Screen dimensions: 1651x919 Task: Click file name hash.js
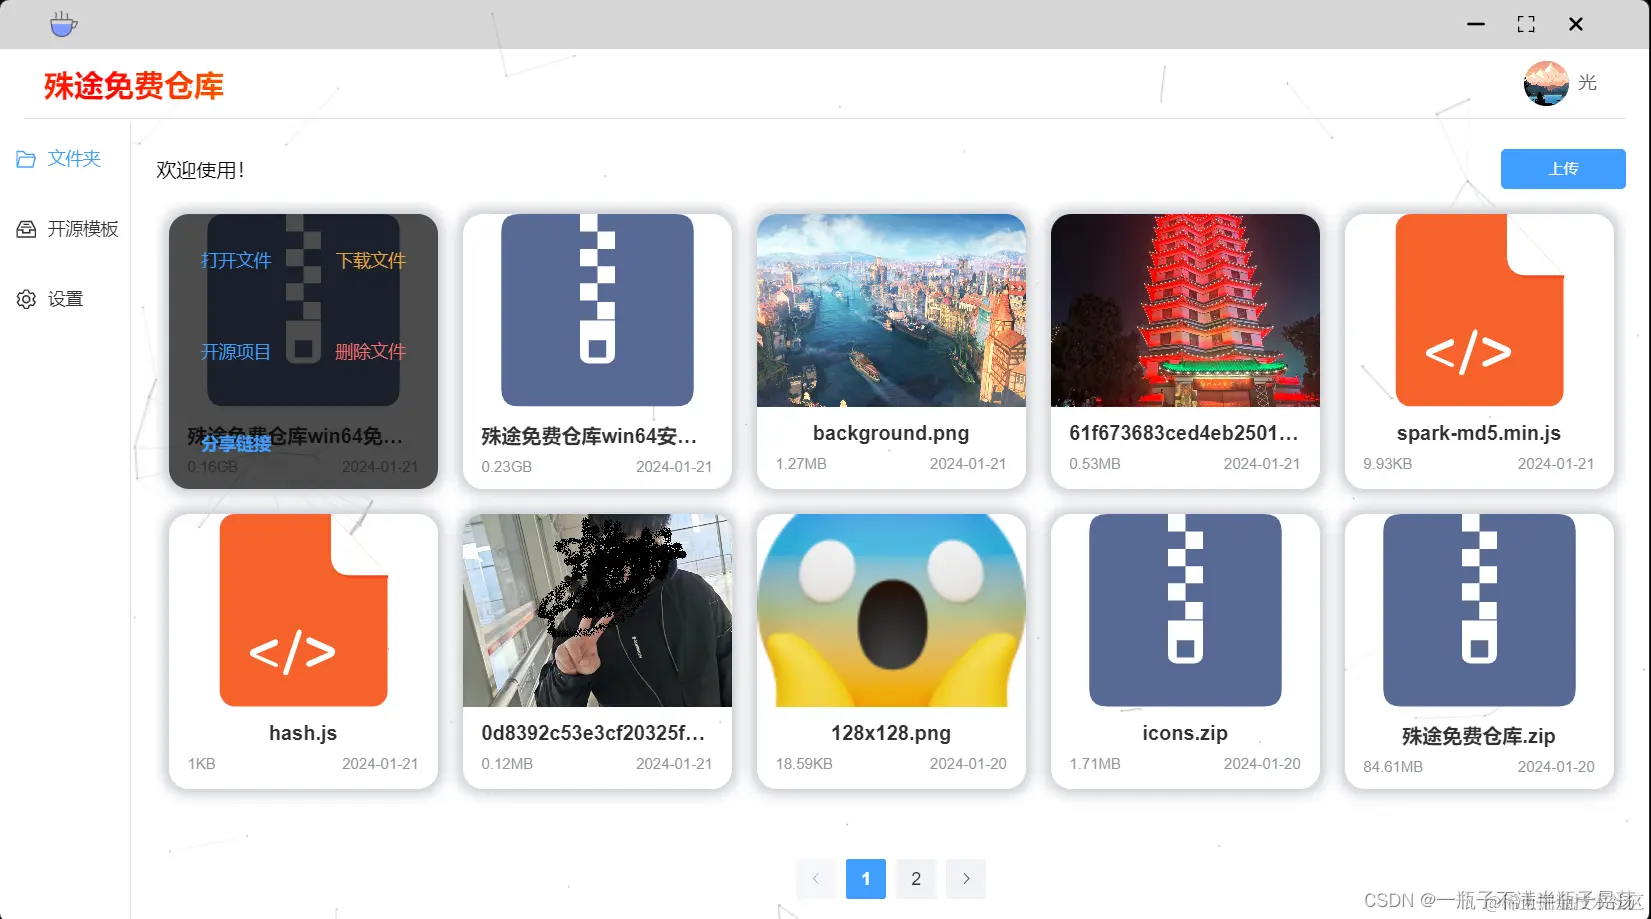(x=303, y=733)
